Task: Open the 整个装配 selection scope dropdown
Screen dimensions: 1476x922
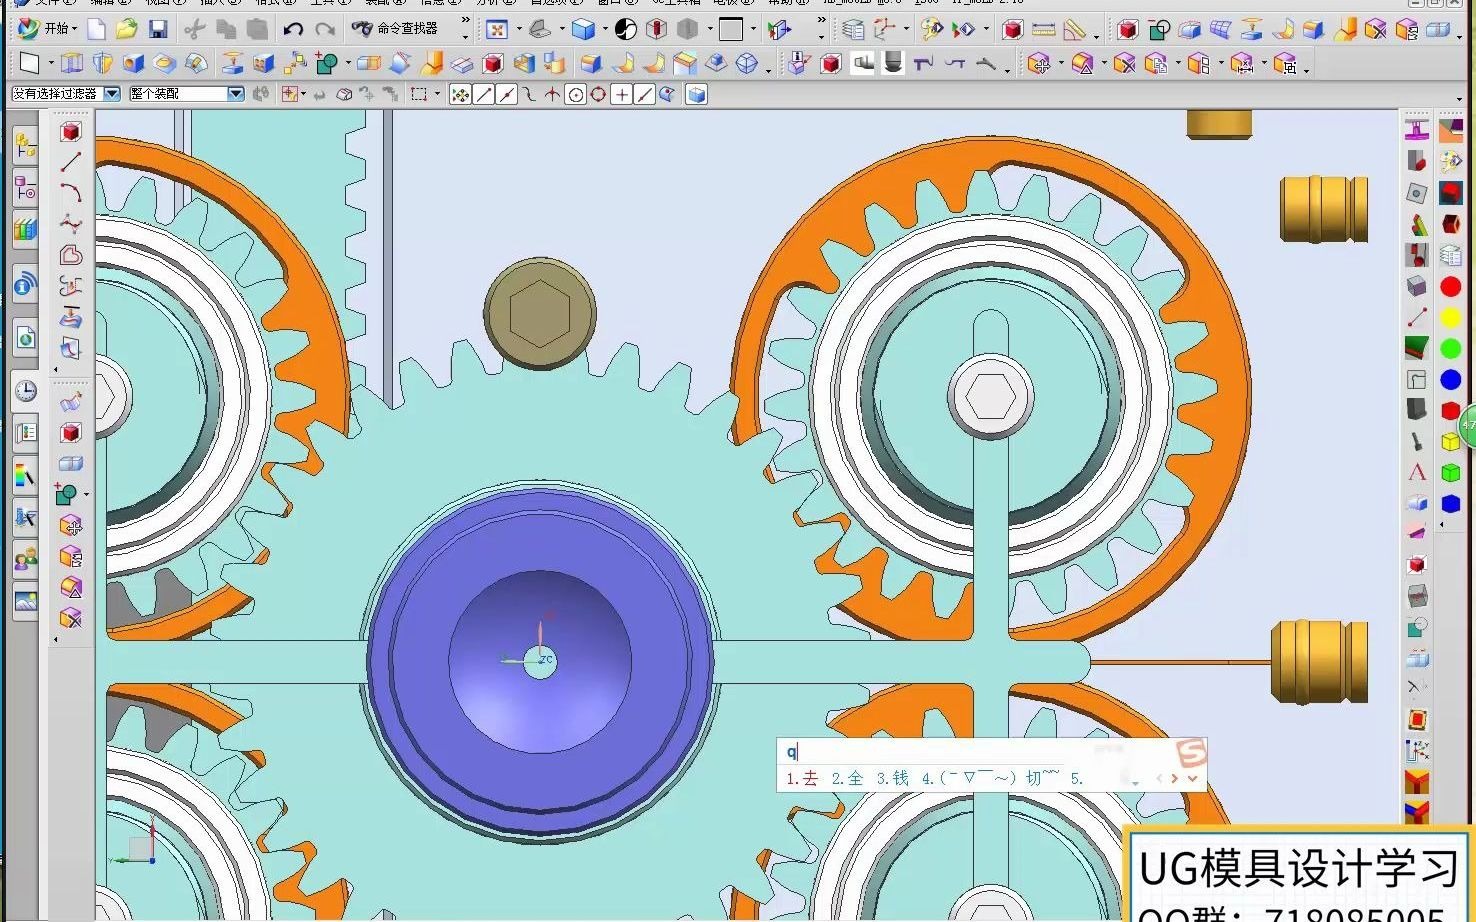Action: 236,94
